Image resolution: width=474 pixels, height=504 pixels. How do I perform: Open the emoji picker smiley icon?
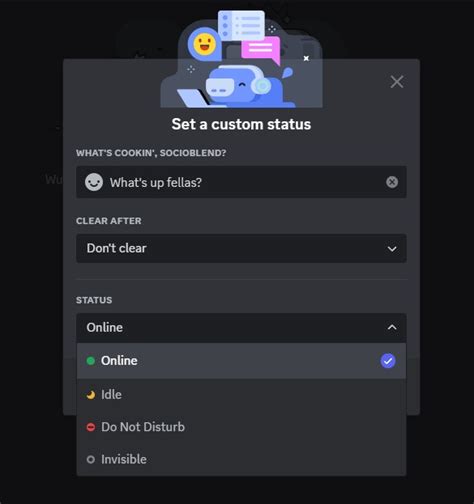click(x=94, y=182)
